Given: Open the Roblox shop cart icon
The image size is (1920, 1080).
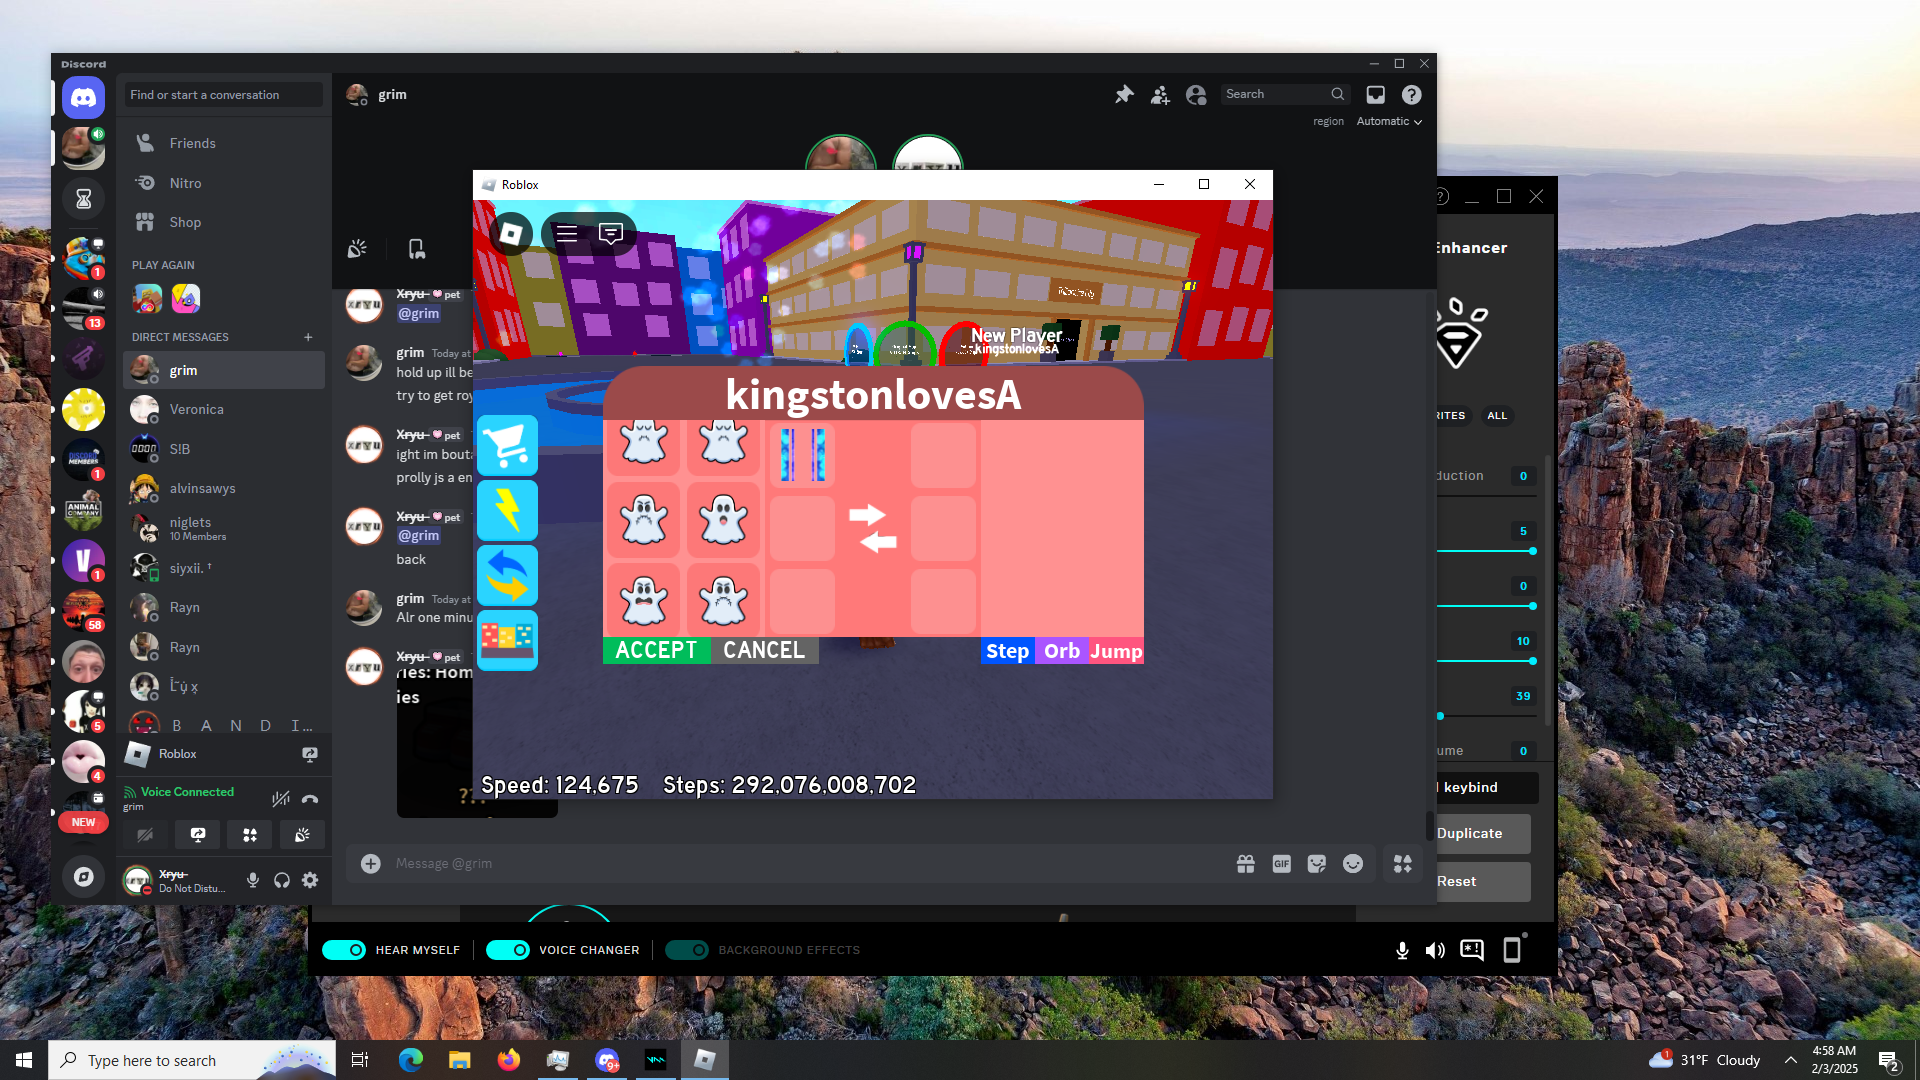Looking at the screenshot, I should point(507,446).
